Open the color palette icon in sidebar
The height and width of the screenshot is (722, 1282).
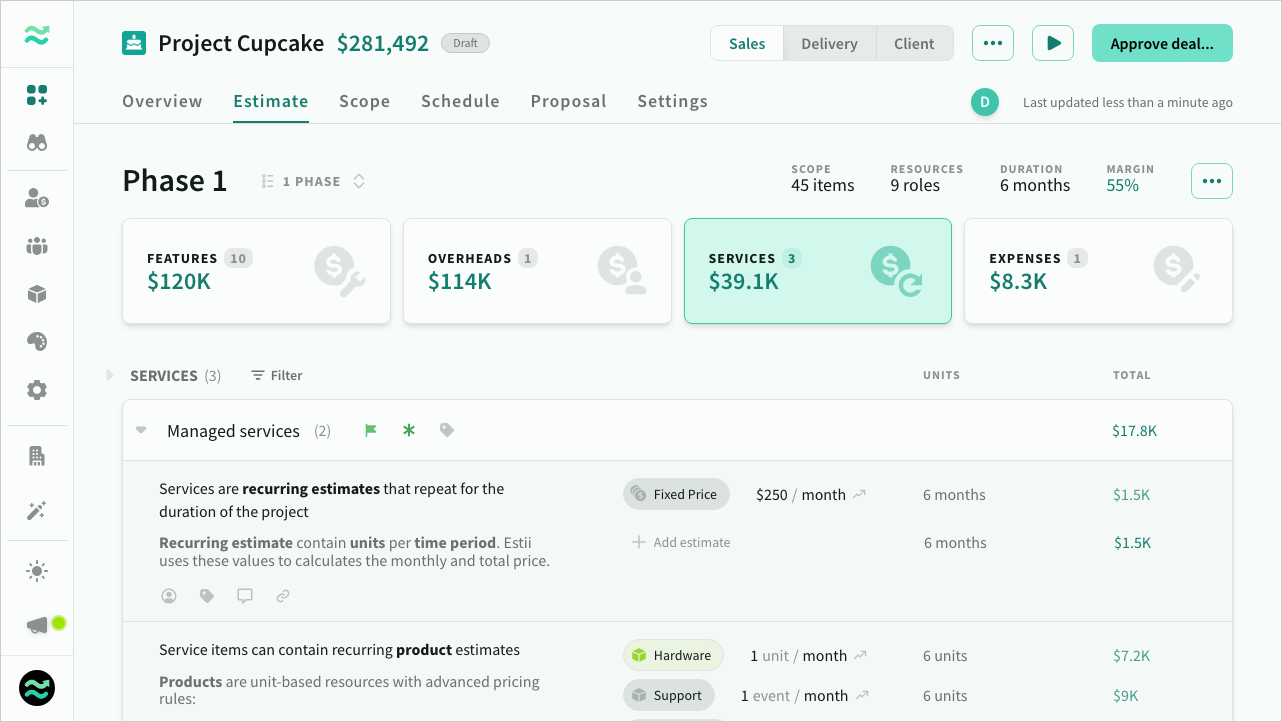(x=37, y=342)
